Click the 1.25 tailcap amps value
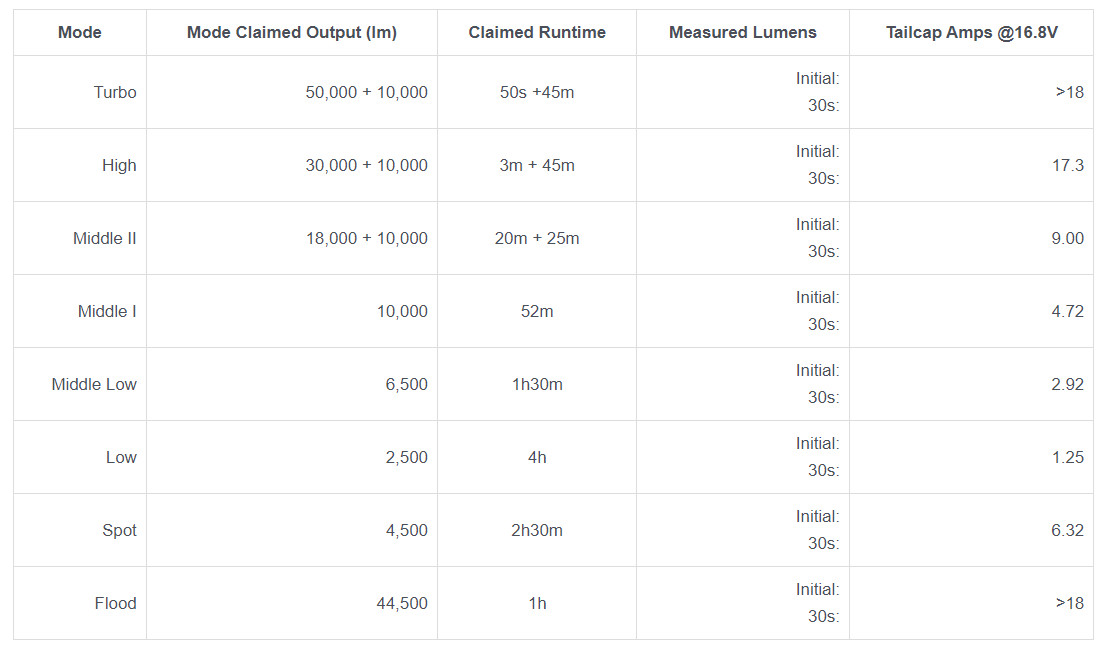Screen dimensions: 1114x653 coord(1067,457)
